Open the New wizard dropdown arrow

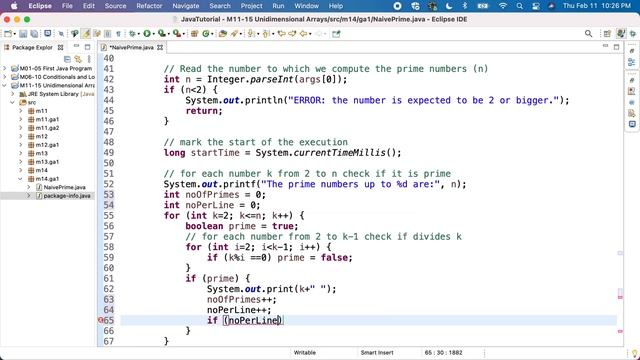tap(15, 34)
